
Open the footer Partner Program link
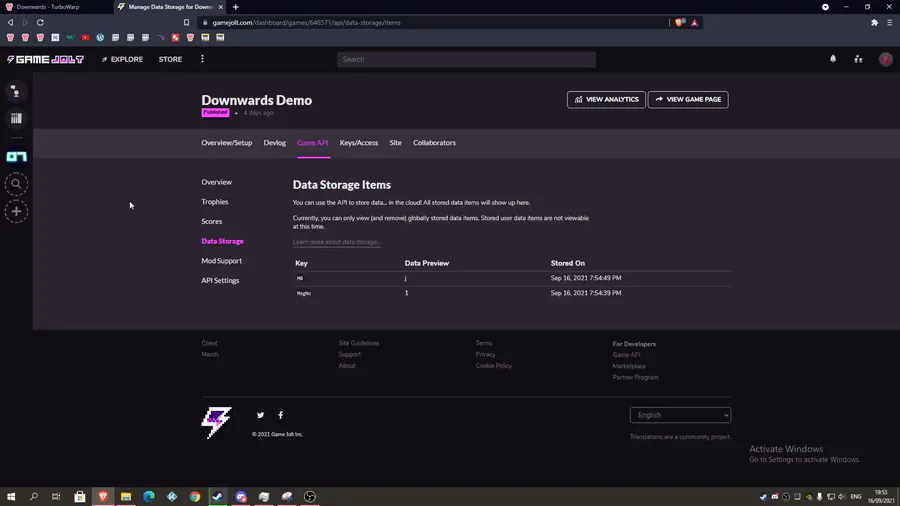pos(635,377)
